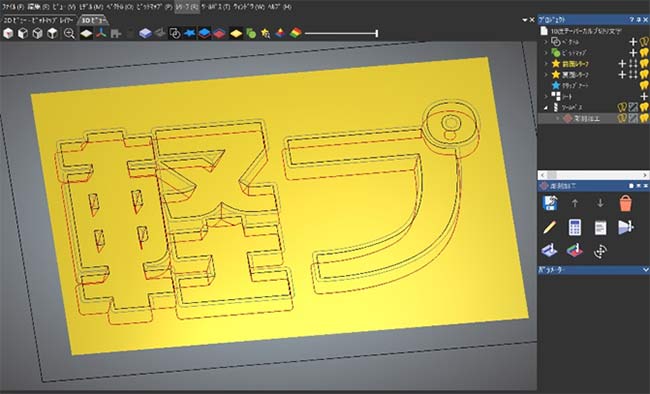Click the zoom magnifier icon in view toolbar
The width and height of the screenshot is (650, 394).
(69, 34)
